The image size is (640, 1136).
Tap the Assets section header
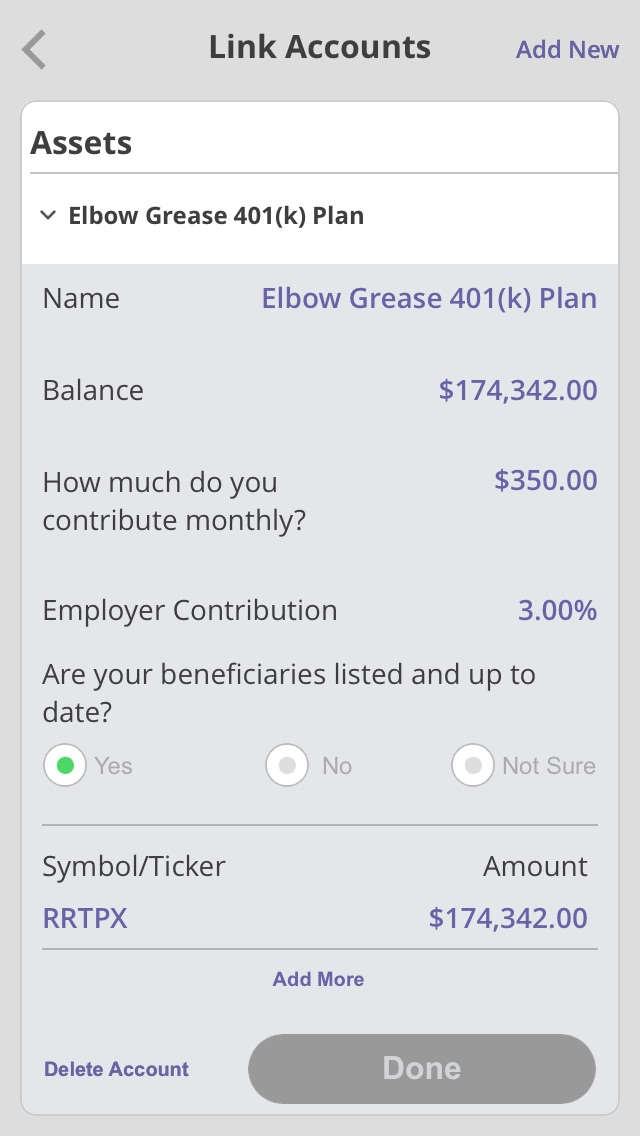tap(82, 143)
